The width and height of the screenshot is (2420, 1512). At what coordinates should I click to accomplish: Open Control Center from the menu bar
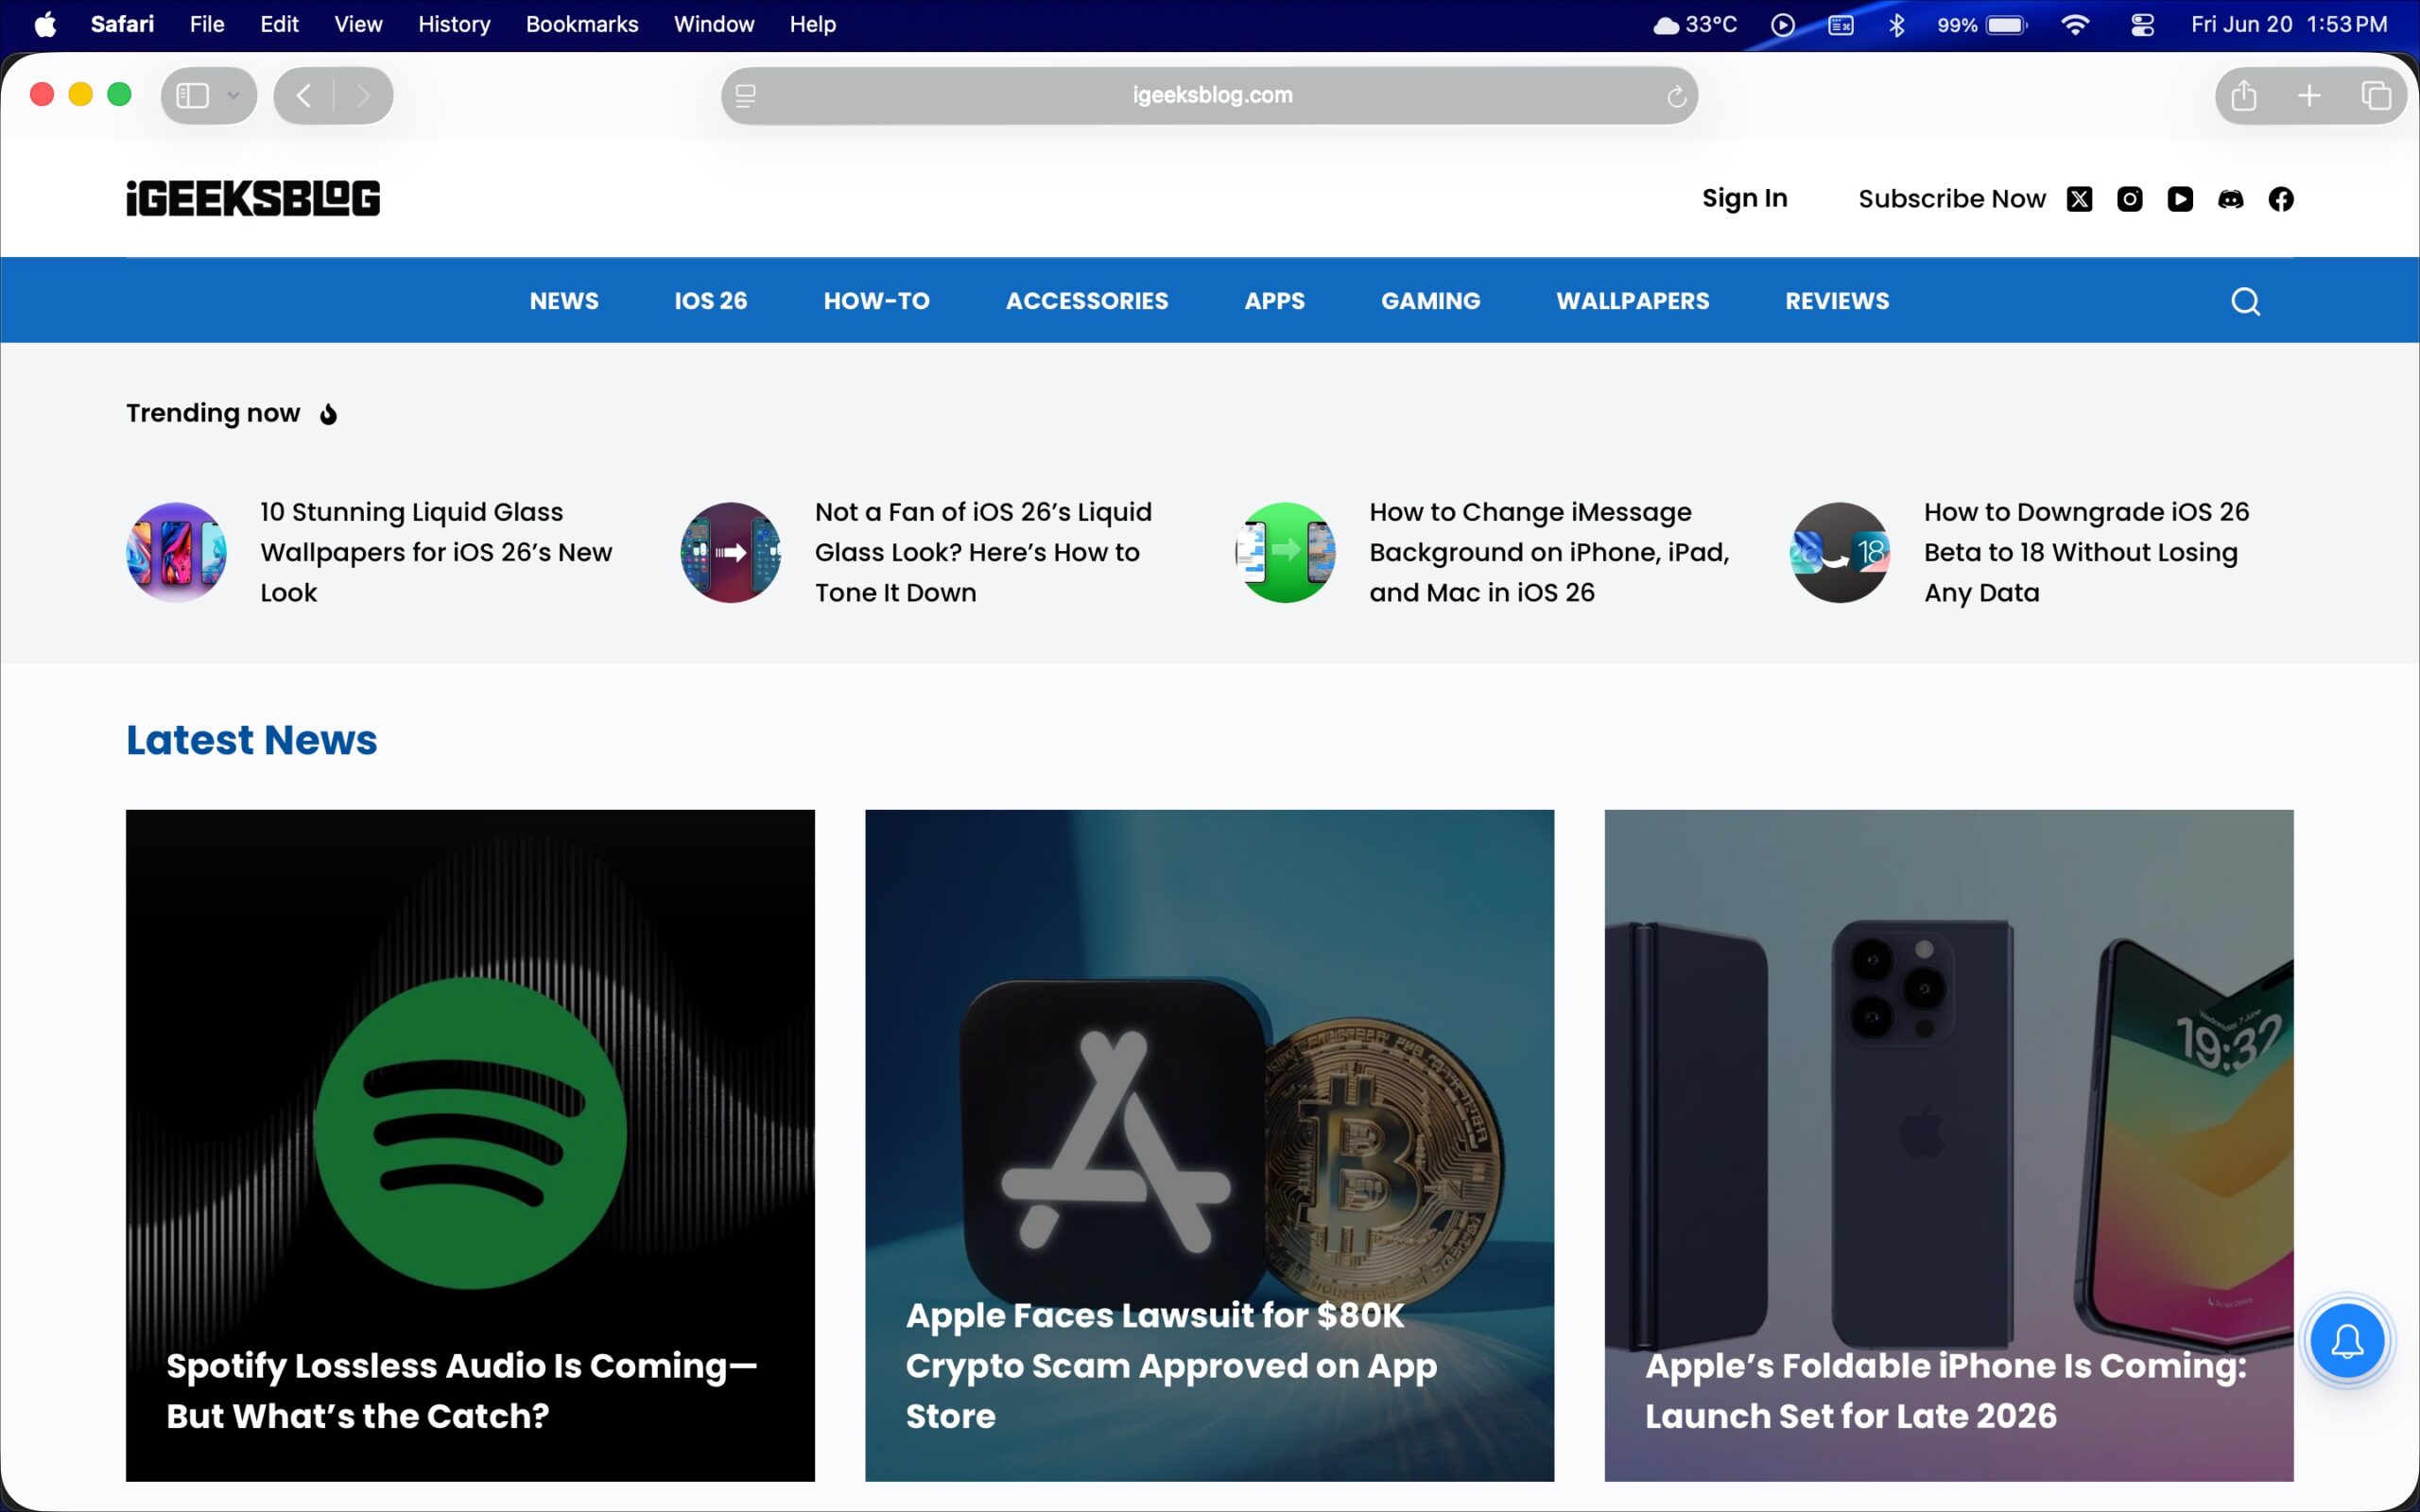(2142, 24)
